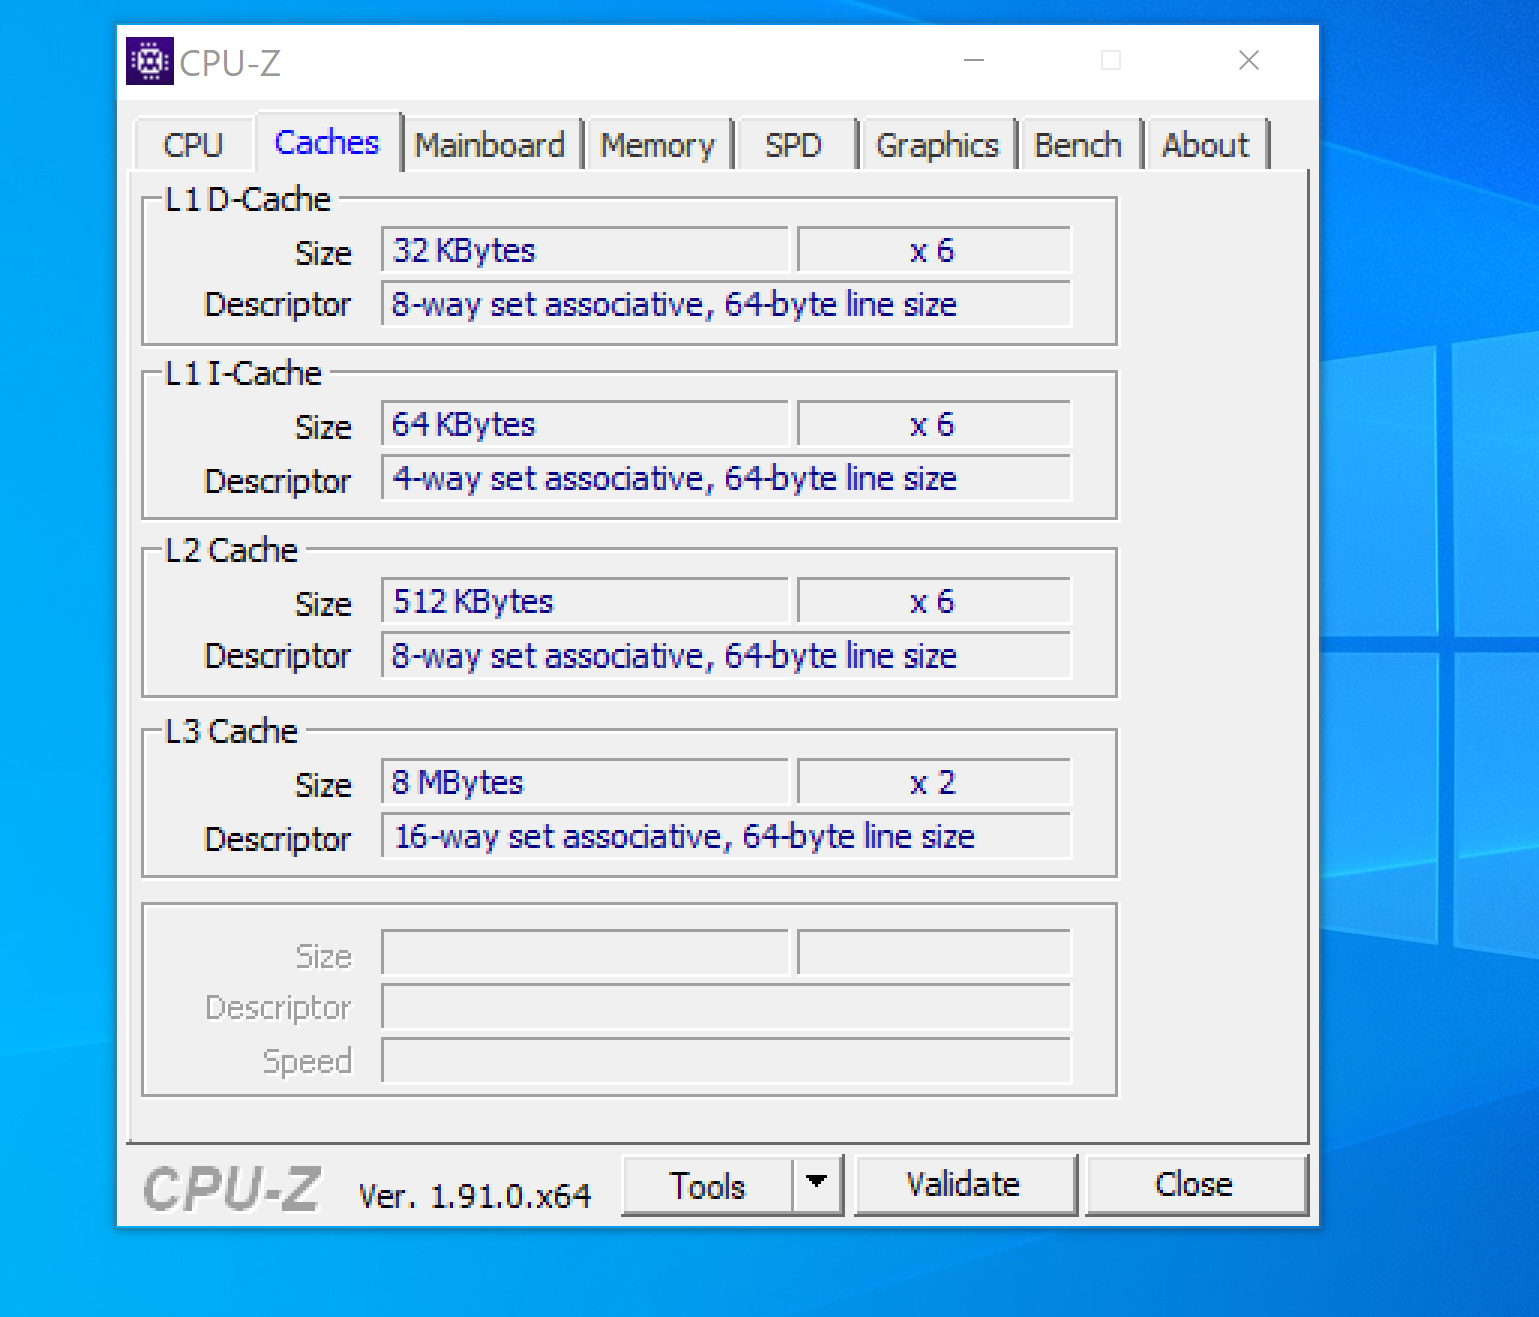
Task: Switch to the CPU tab
Action: [193, 145]
